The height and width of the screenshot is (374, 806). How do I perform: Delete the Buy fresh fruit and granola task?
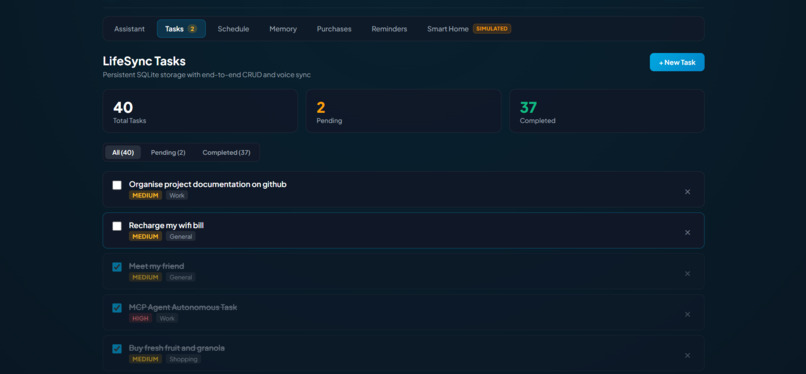(x=687, y=356)
